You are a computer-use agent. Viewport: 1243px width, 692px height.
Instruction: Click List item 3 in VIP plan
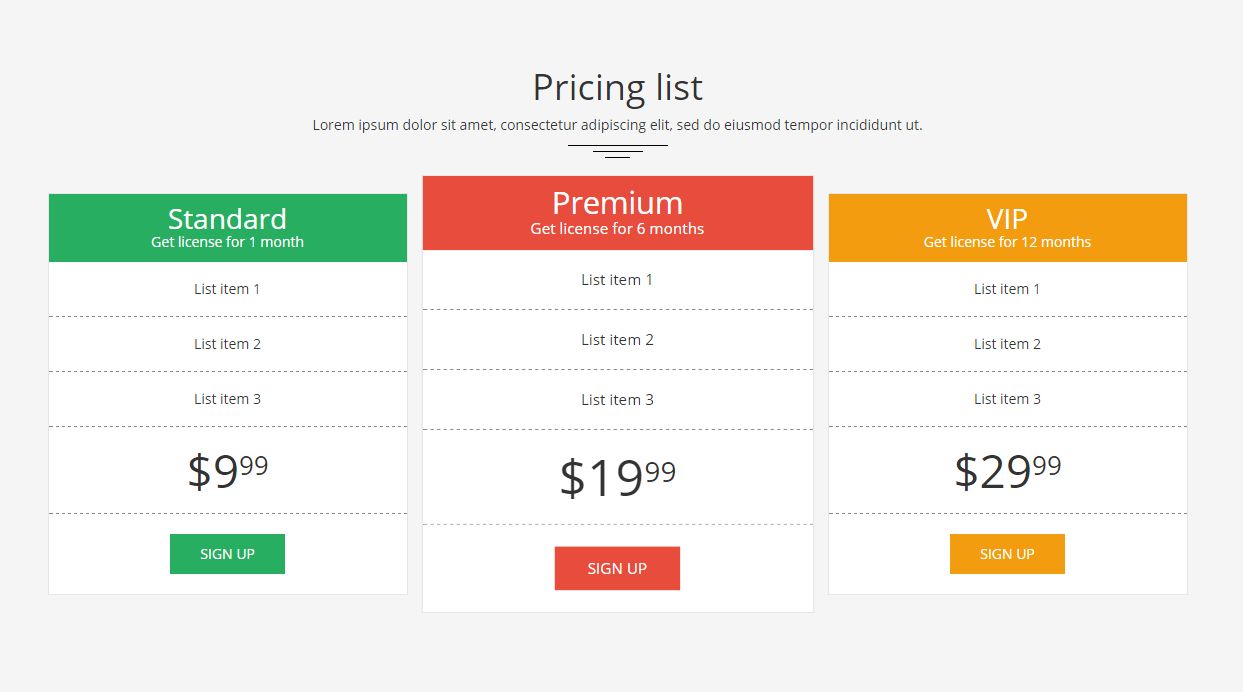coord(1007,399)
